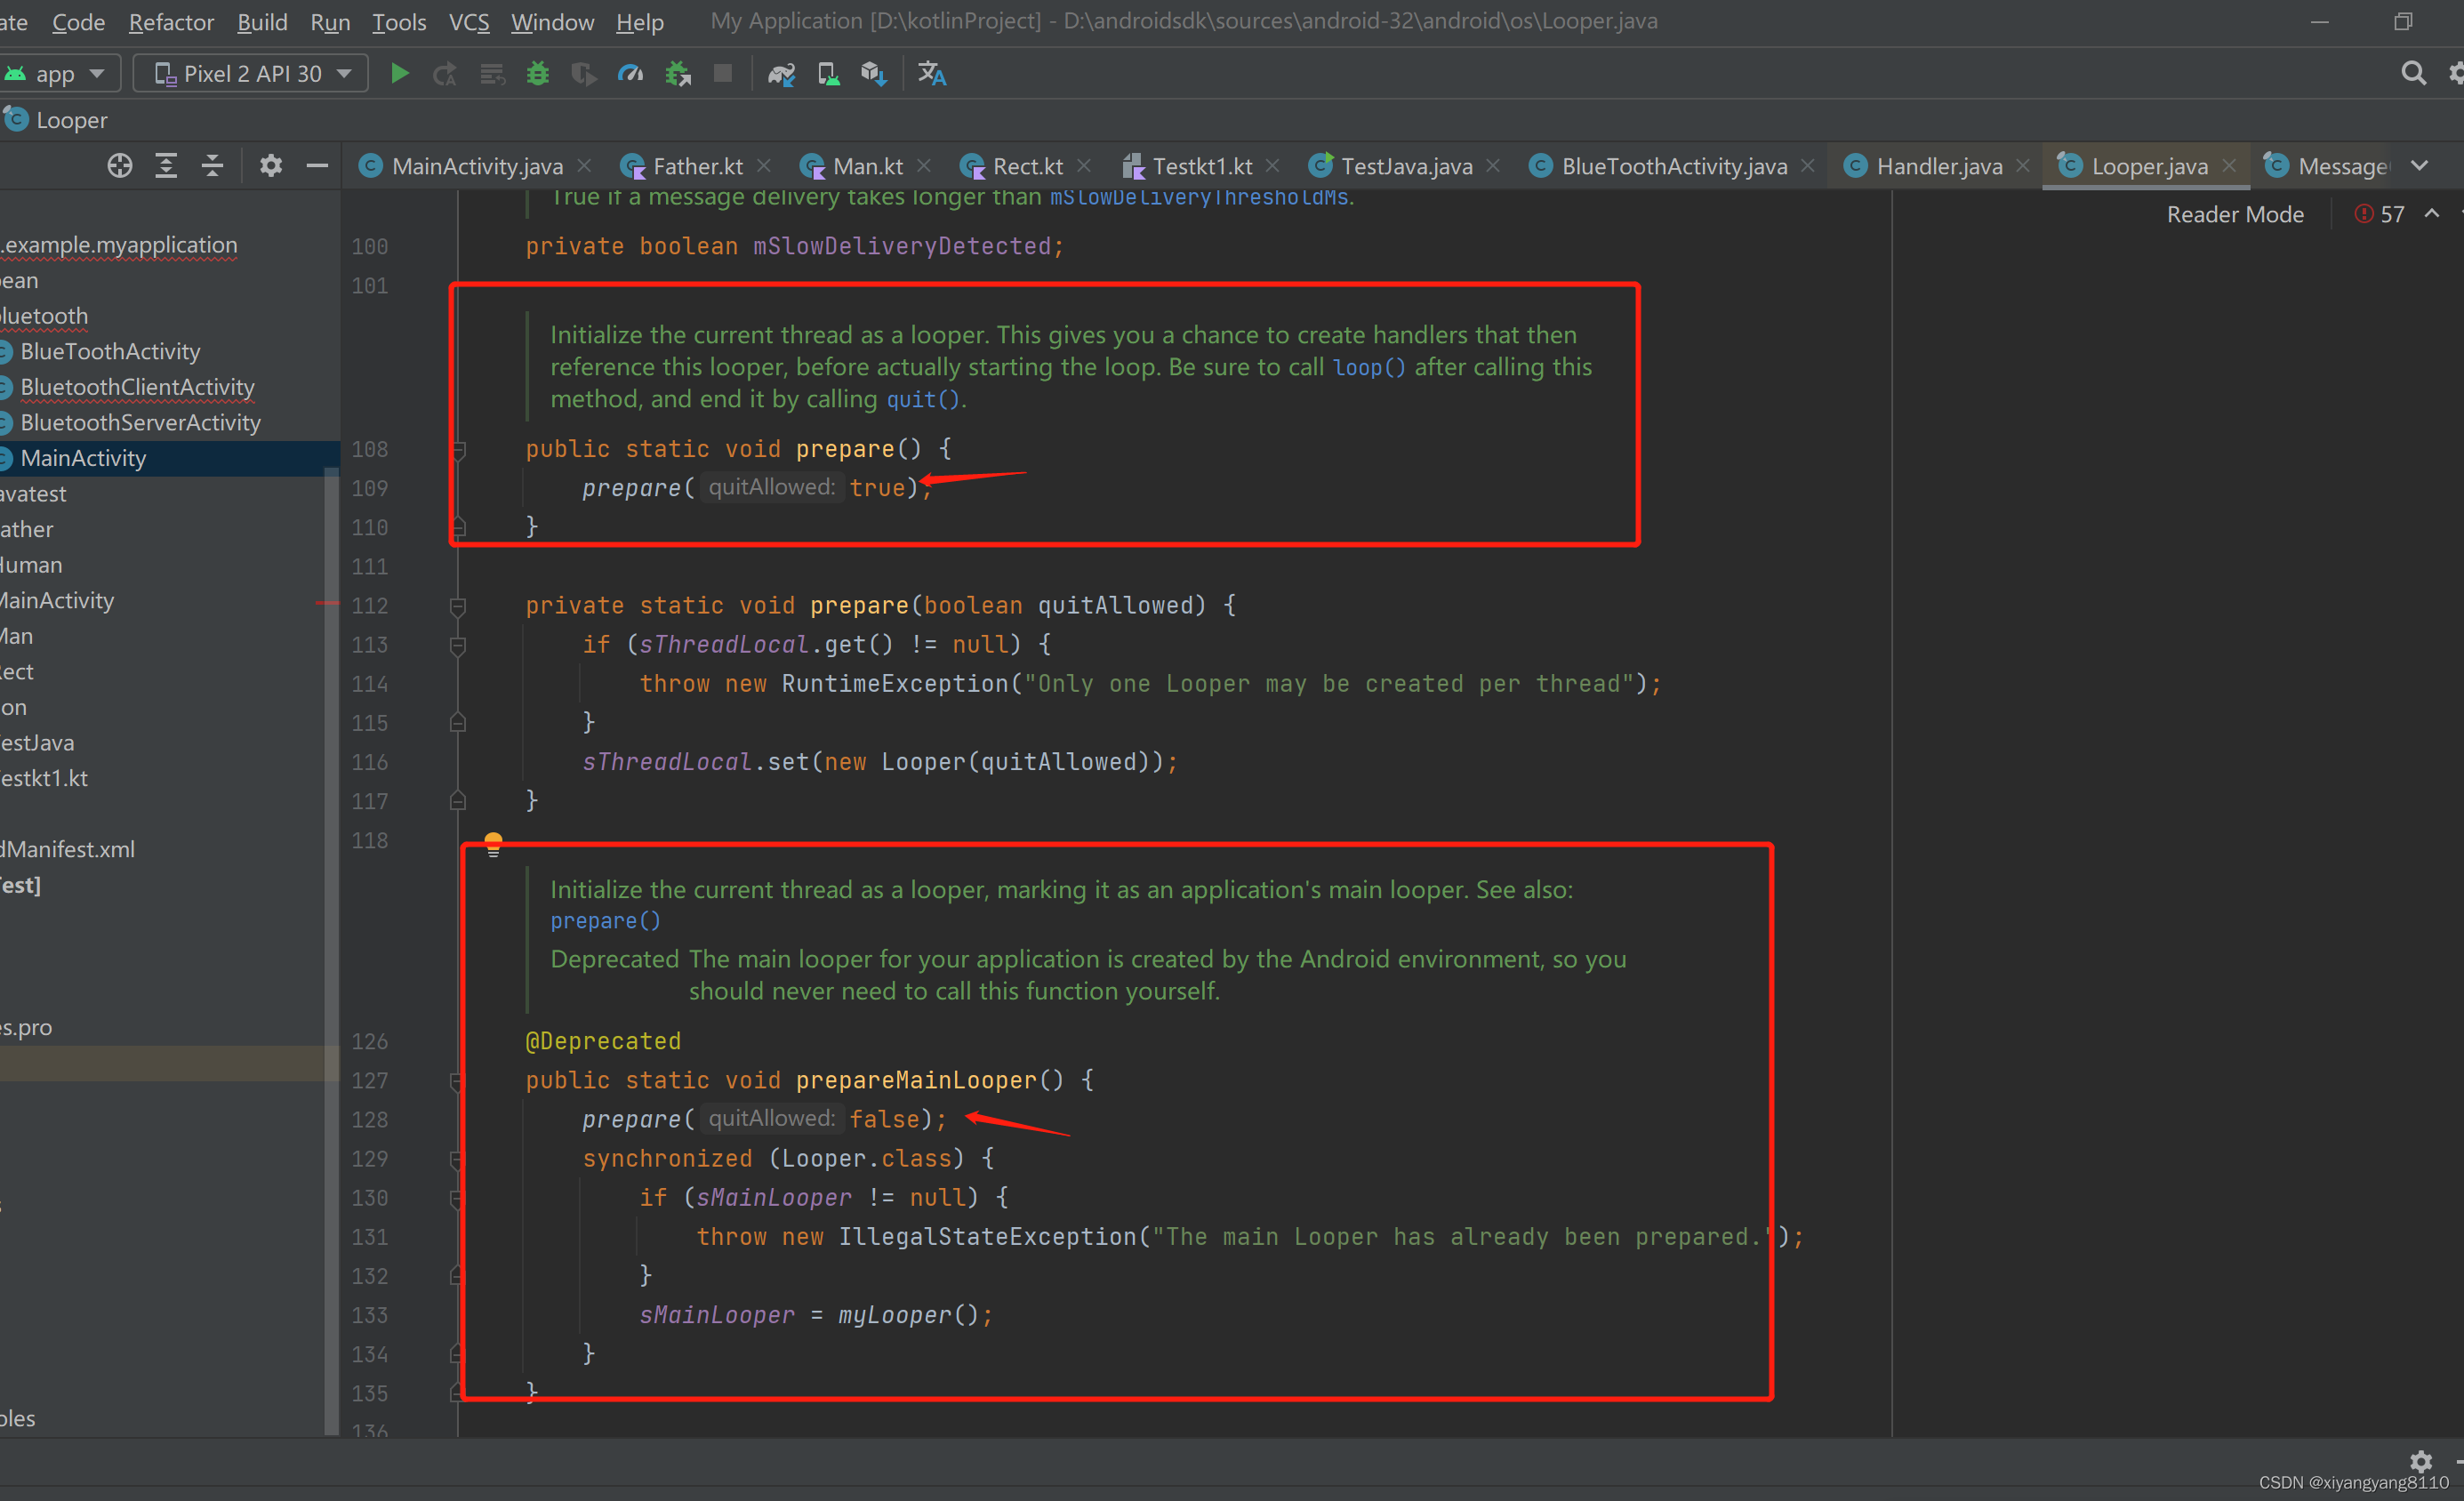Toggle fold marker on line 127
This screenshot has height=1501, width=2464.
tap(457, 1081)
